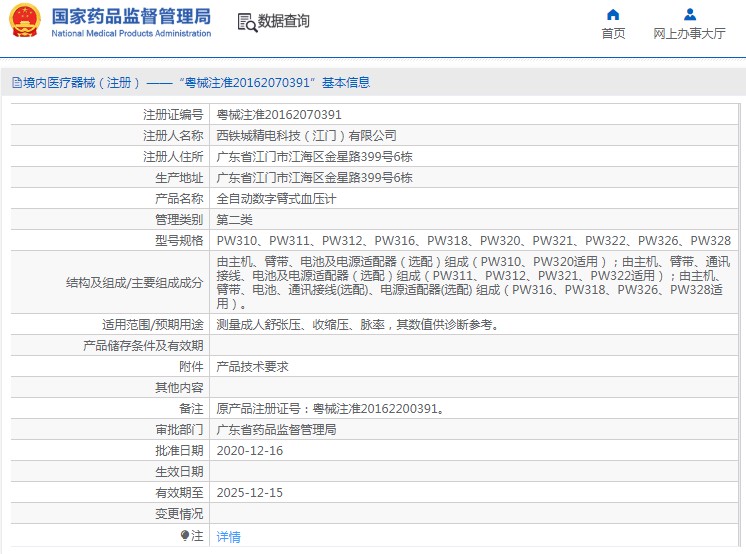Click the 网上办事大厅 text label
Screen dimensions: 746x554
689,34
